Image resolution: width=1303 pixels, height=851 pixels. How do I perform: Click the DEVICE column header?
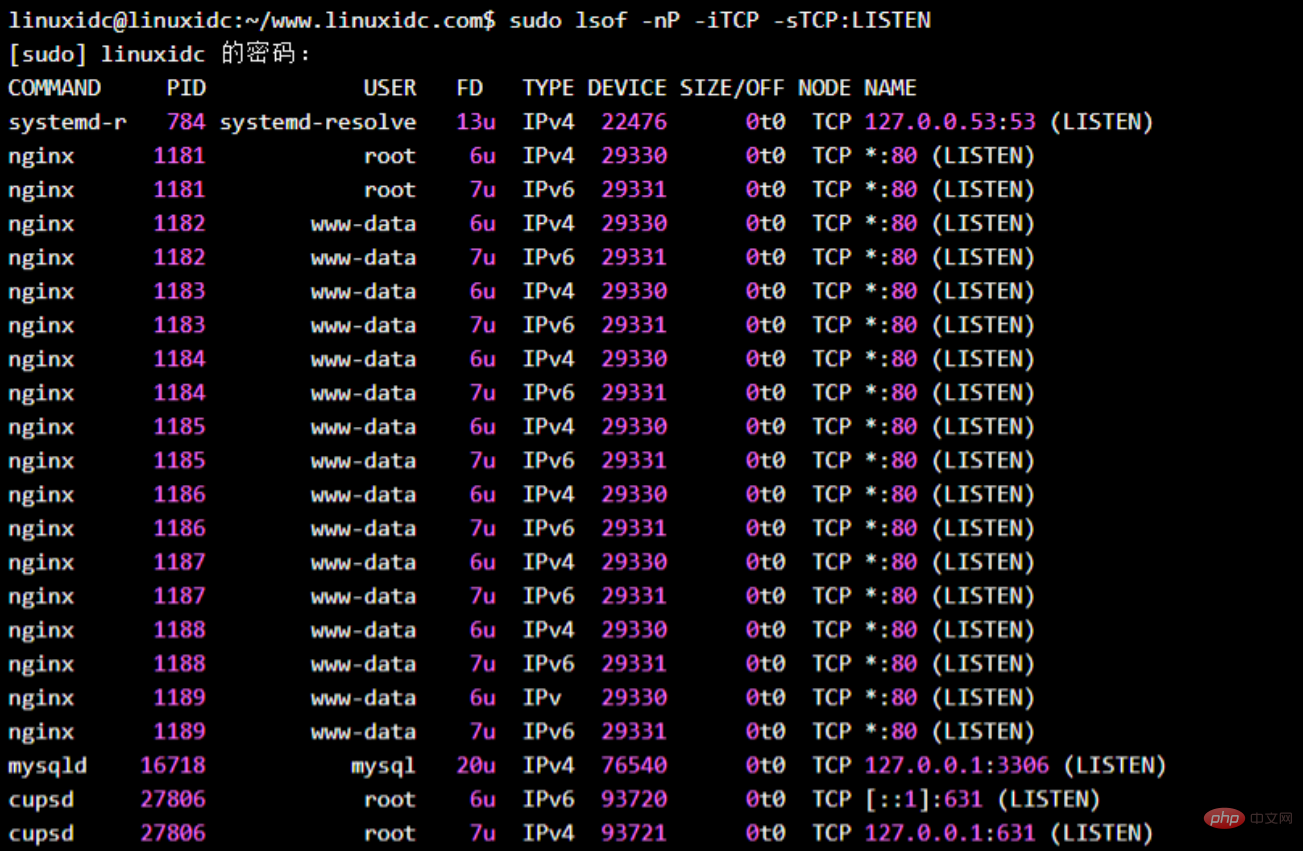pos(627,88)
